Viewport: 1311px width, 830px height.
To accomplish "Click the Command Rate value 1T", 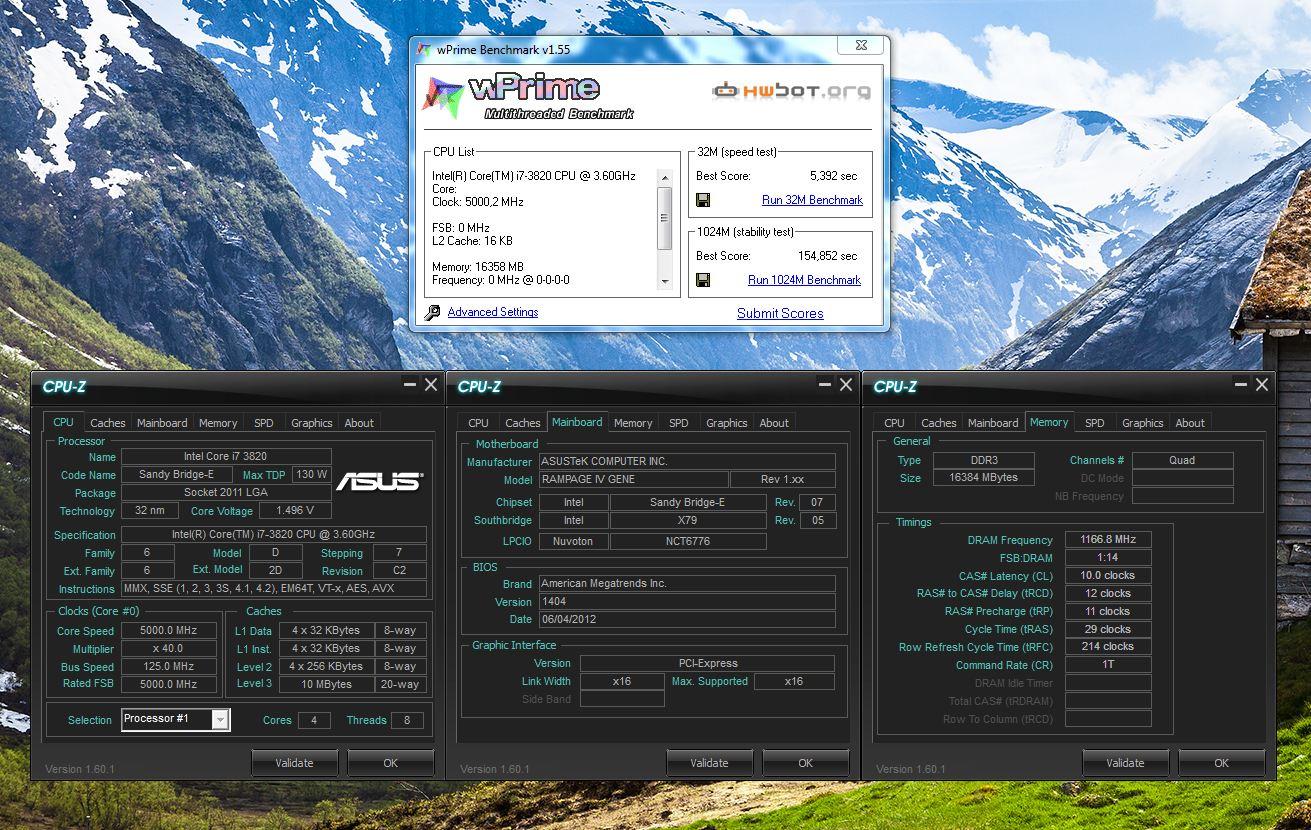I will tap(1108, 665).
